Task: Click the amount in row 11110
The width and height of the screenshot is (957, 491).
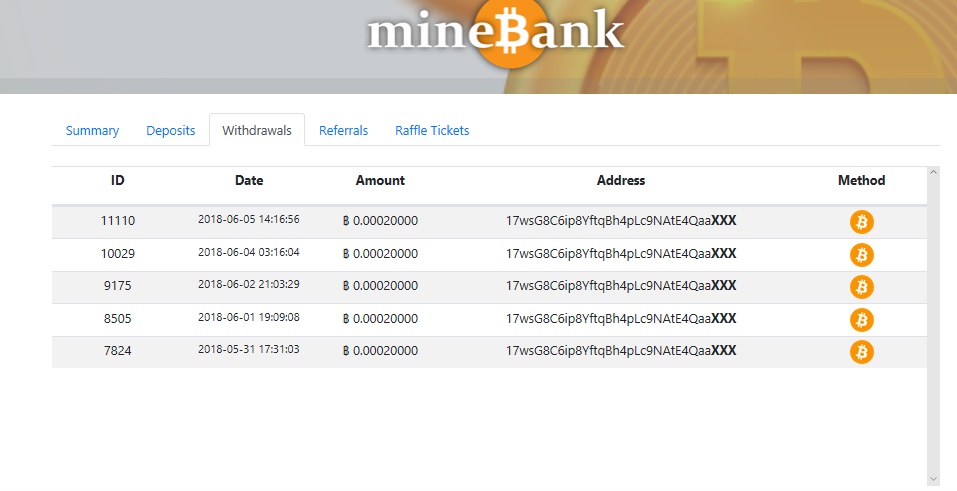Action: [380, 220]
